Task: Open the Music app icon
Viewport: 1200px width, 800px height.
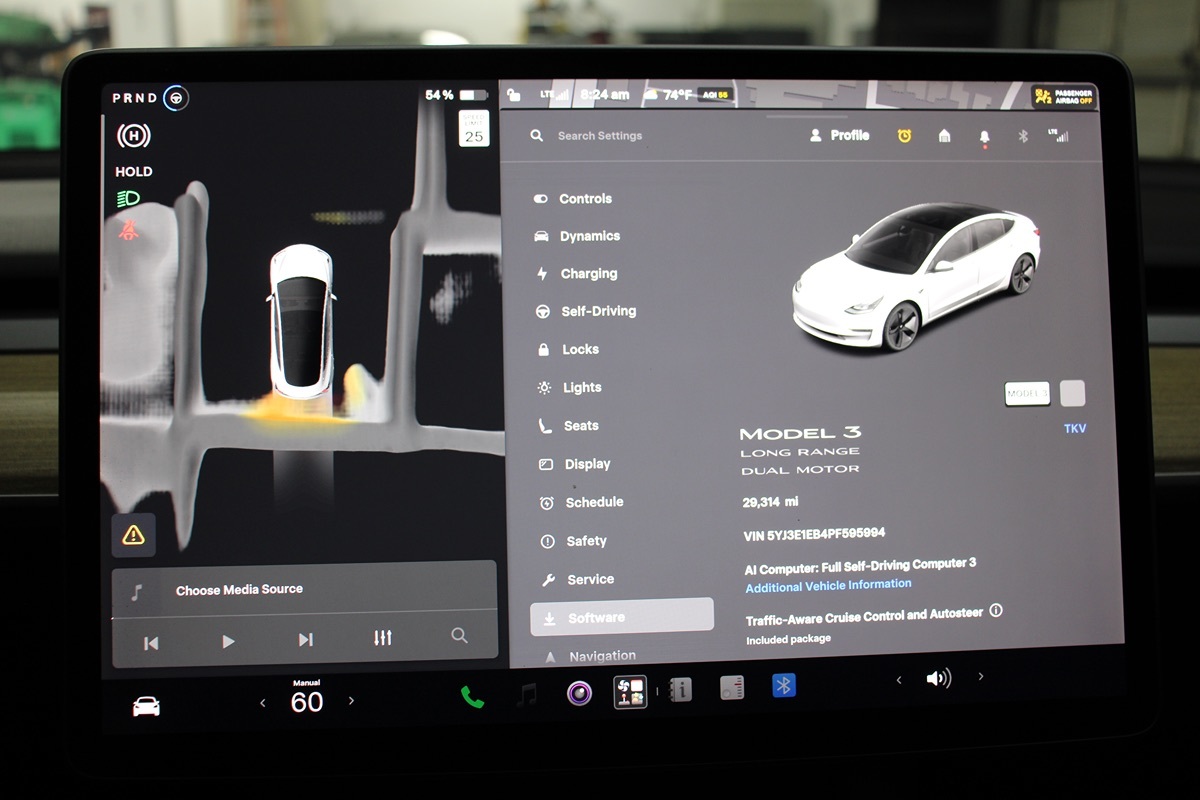Action: 526,695
